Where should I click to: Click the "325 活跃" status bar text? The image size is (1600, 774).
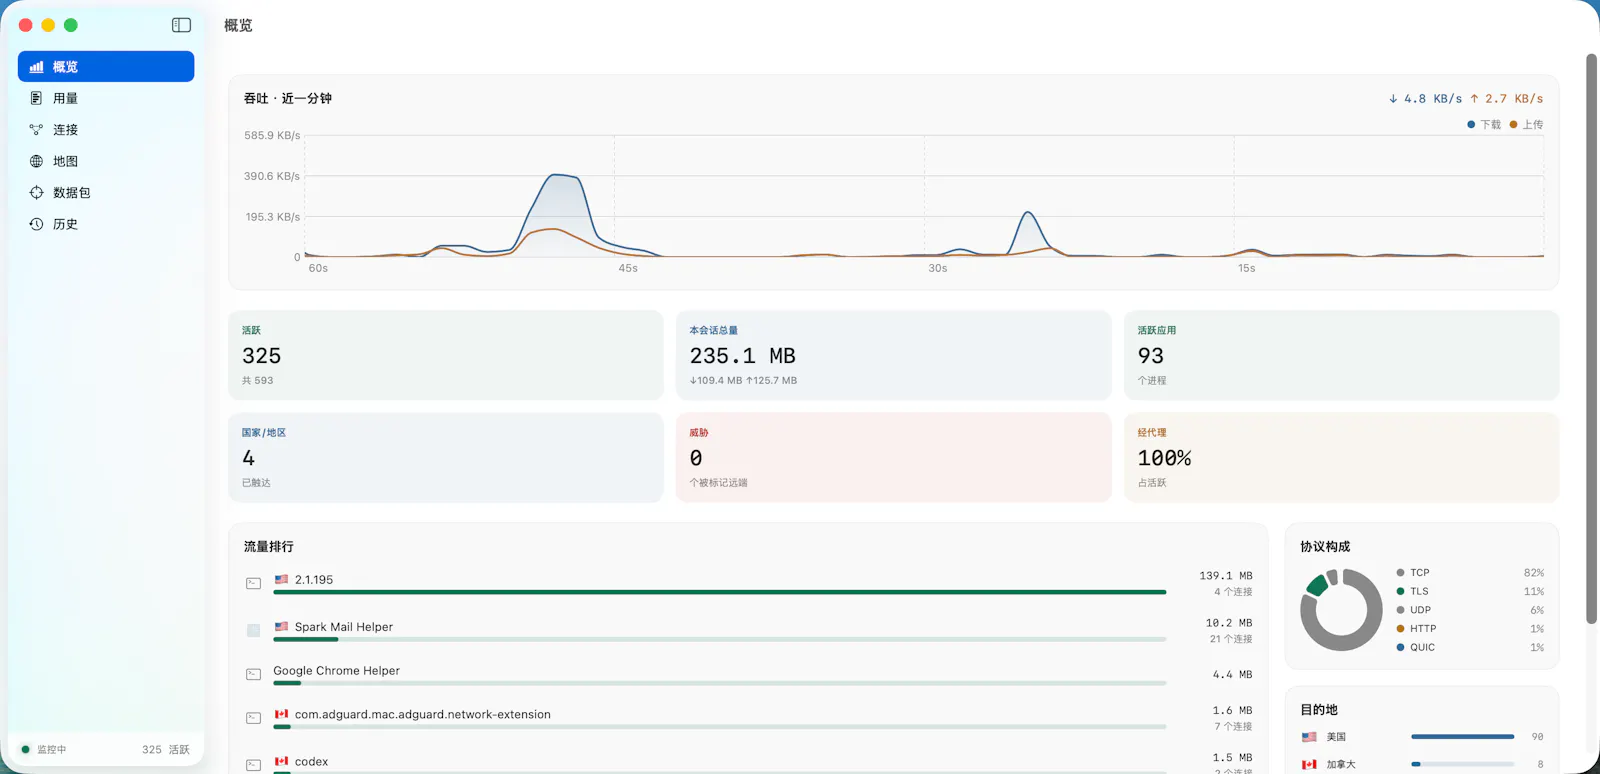(166, 749)
